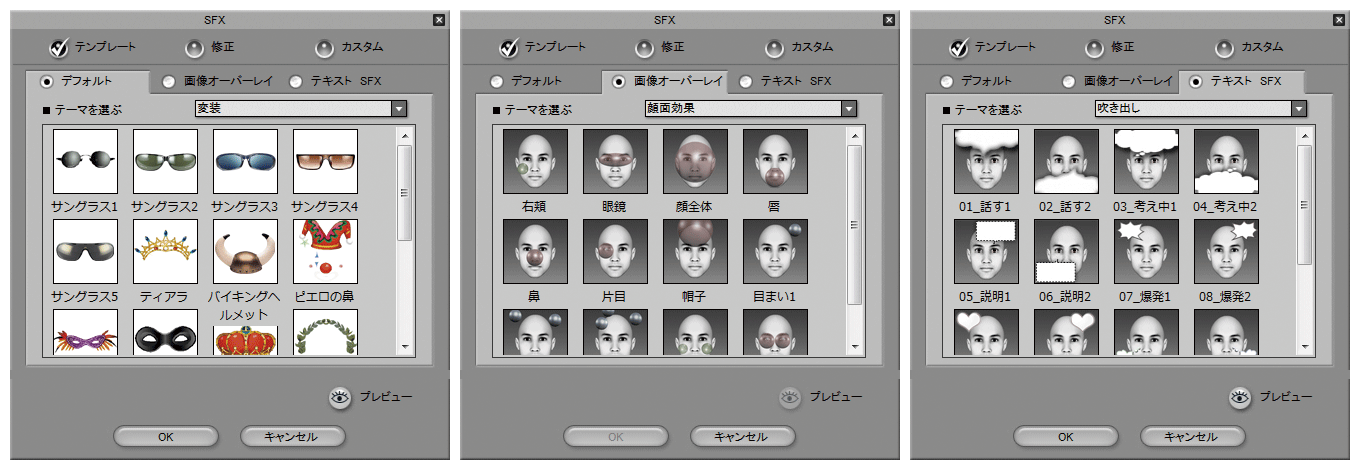Viewport: 1360px width, 470px height.
Task: Click scroll down arrow in middle window list
Action: click(855, 346)
